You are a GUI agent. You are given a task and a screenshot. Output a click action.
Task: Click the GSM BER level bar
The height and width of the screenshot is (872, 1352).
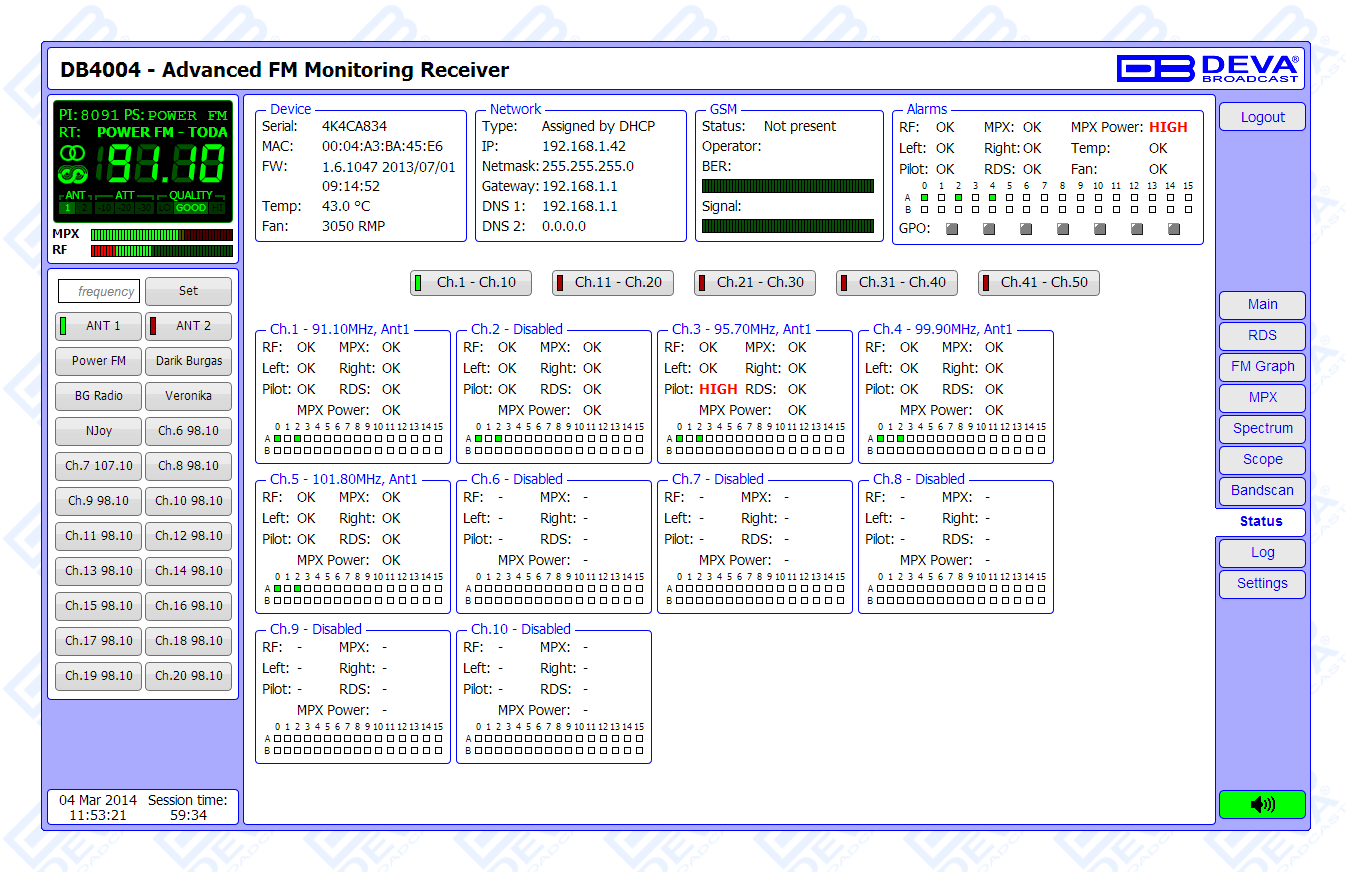pos(787,186)
